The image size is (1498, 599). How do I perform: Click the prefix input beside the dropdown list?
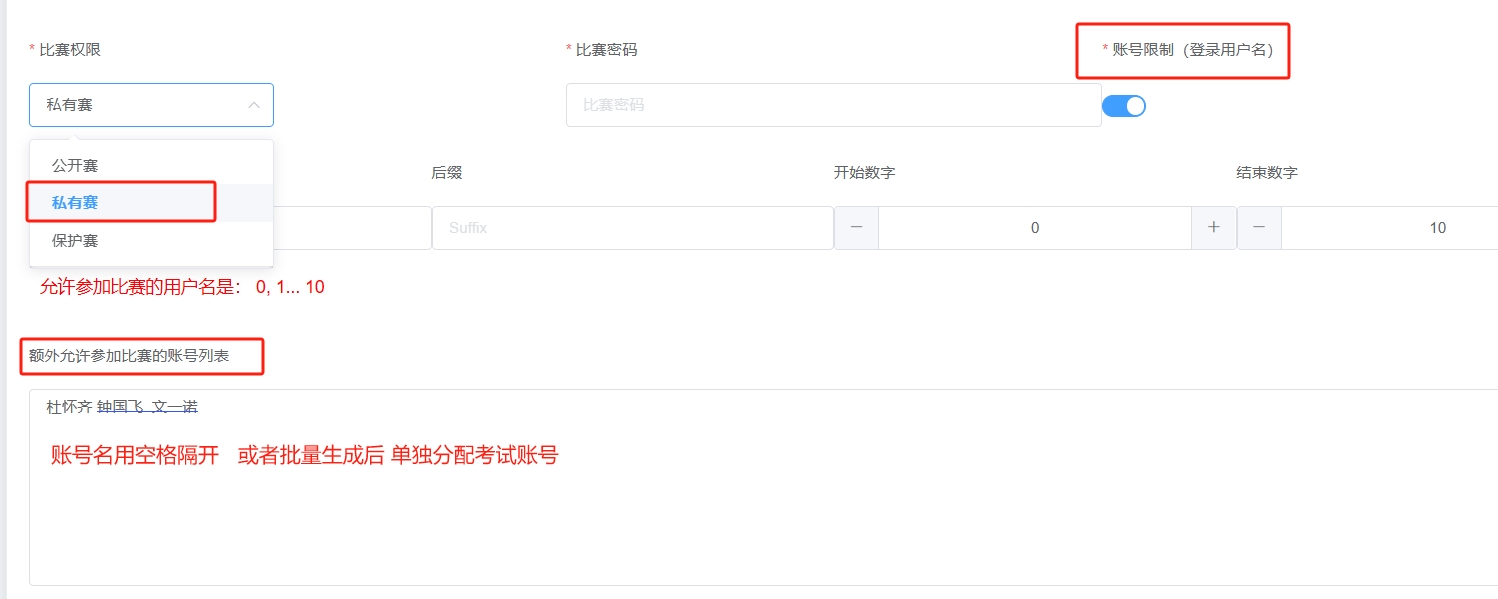coord(352,228)
